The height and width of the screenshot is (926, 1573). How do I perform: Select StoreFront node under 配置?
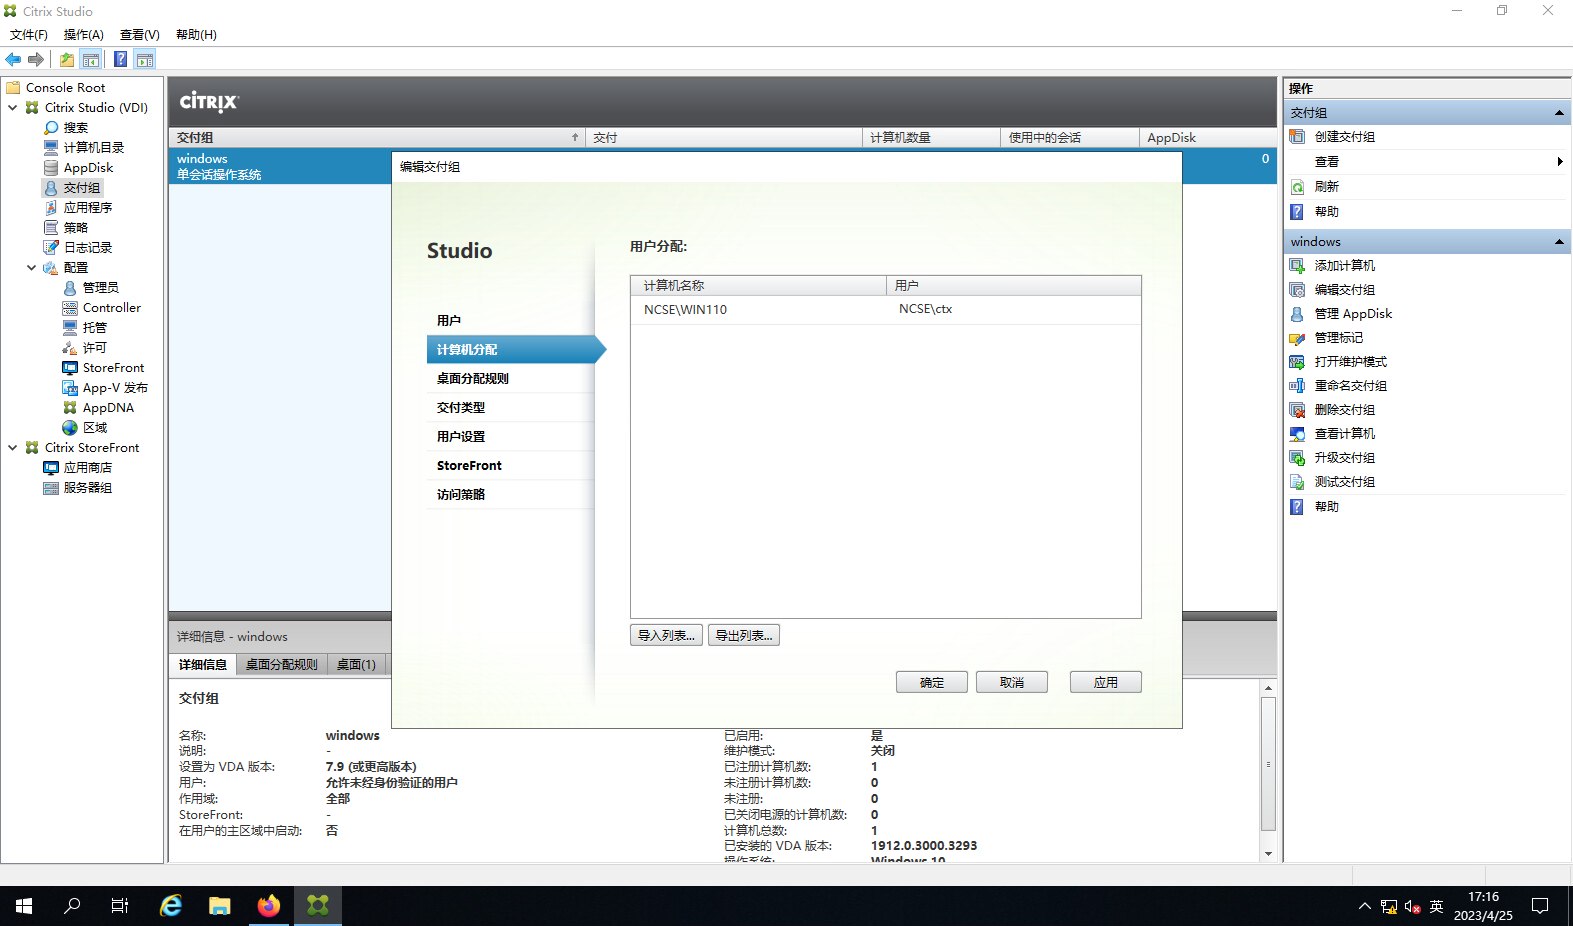pos(113,368)
